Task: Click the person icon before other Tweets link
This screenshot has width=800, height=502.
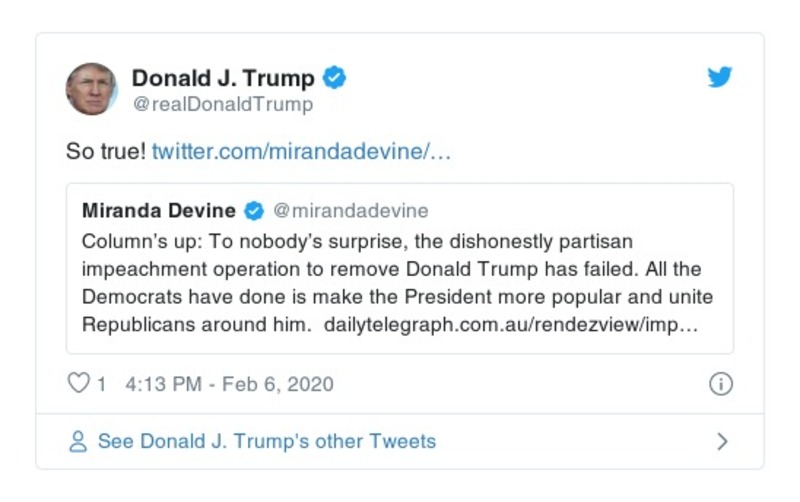Action: click(78, 441)
